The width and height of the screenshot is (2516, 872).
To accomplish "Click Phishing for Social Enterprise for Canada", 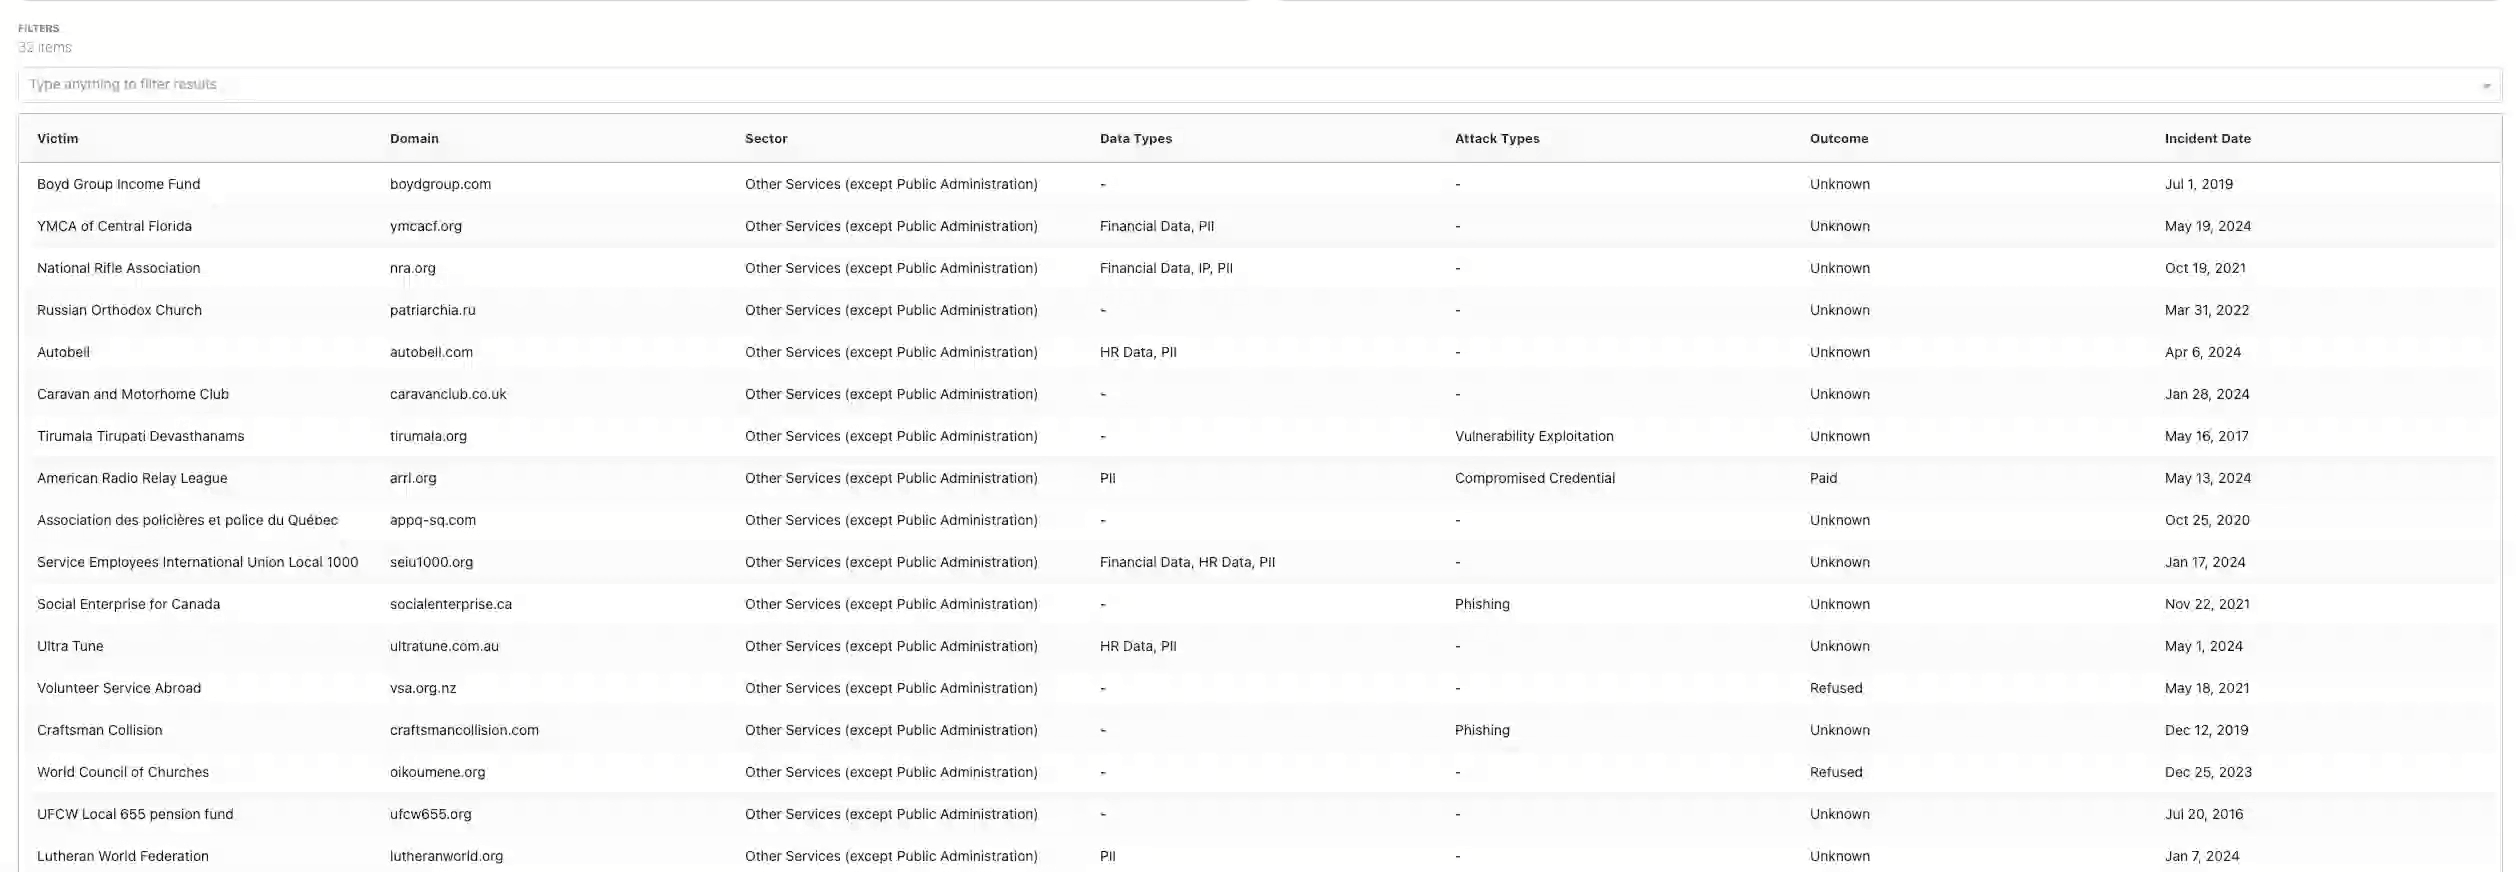I will click(x=1482, y=604).
